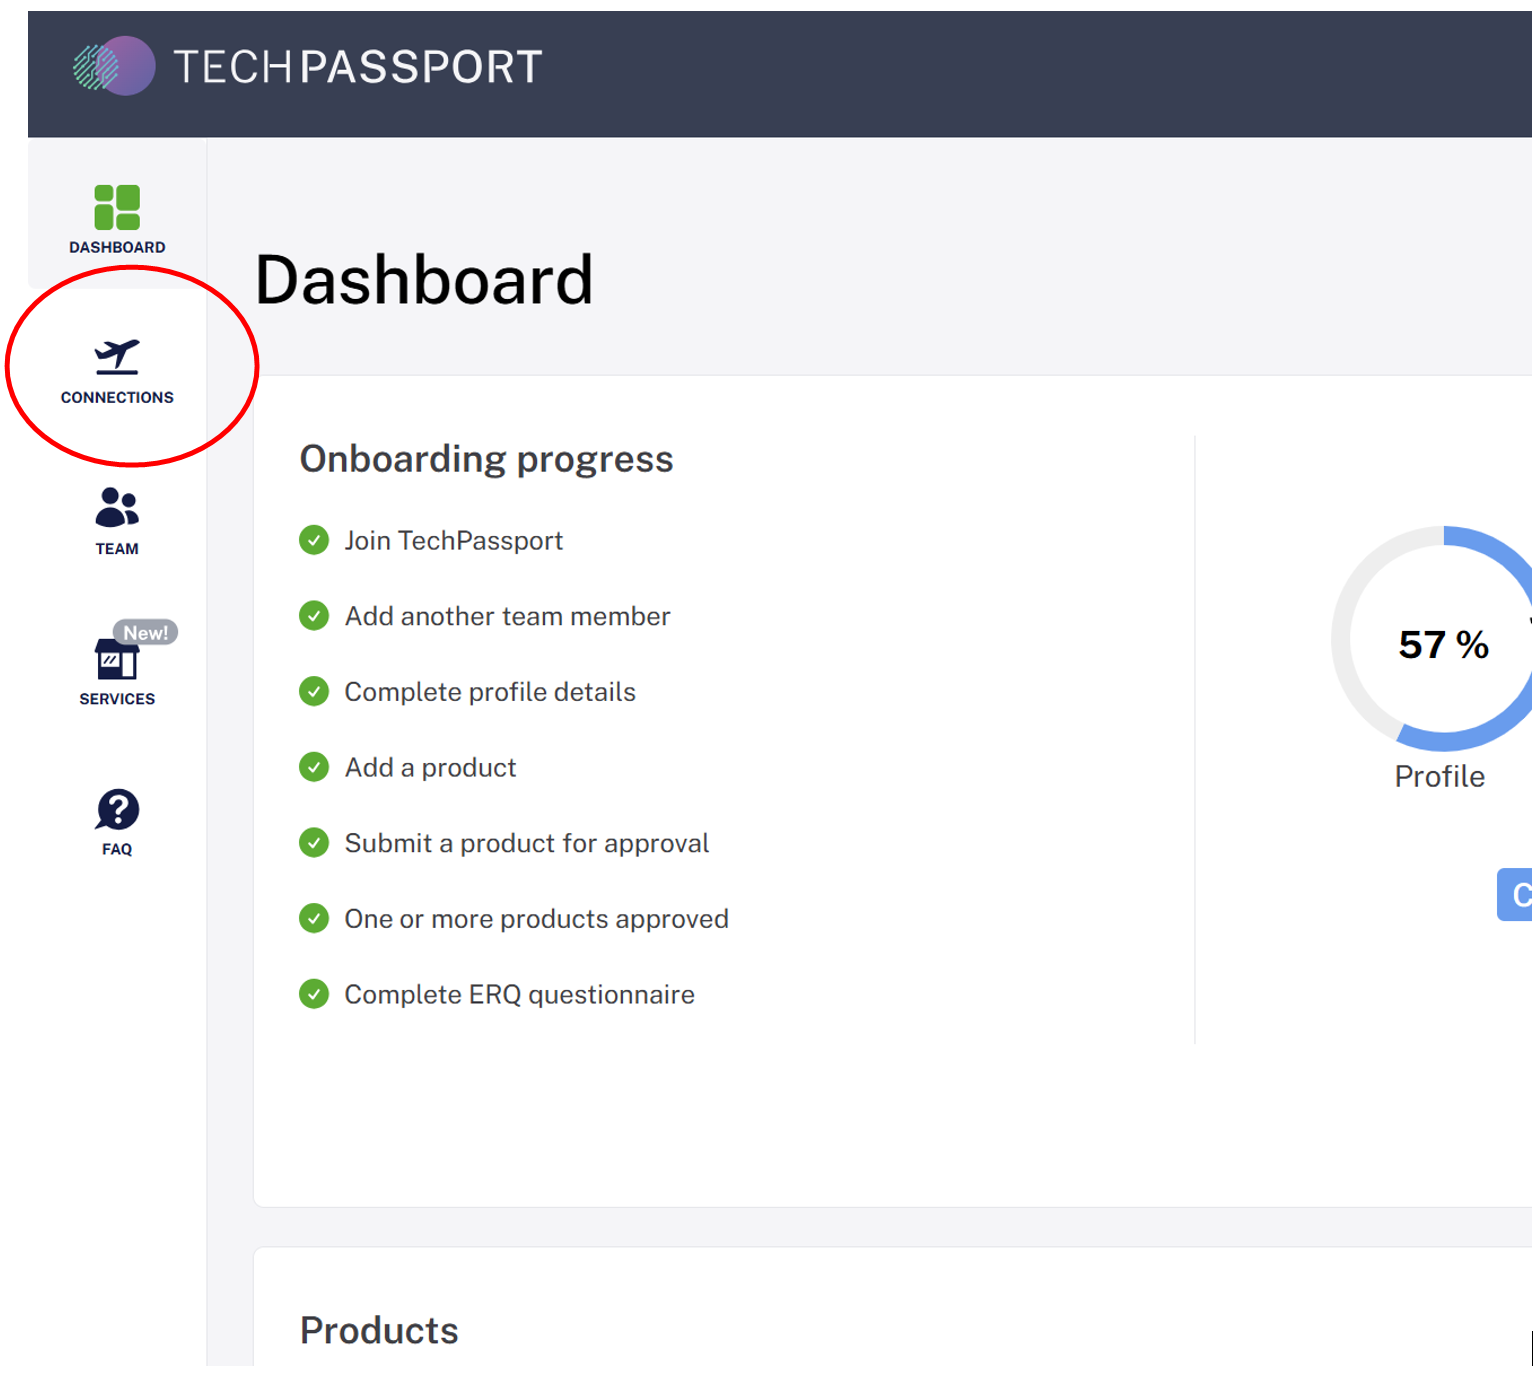Click the blue button below Profile

1515,894
